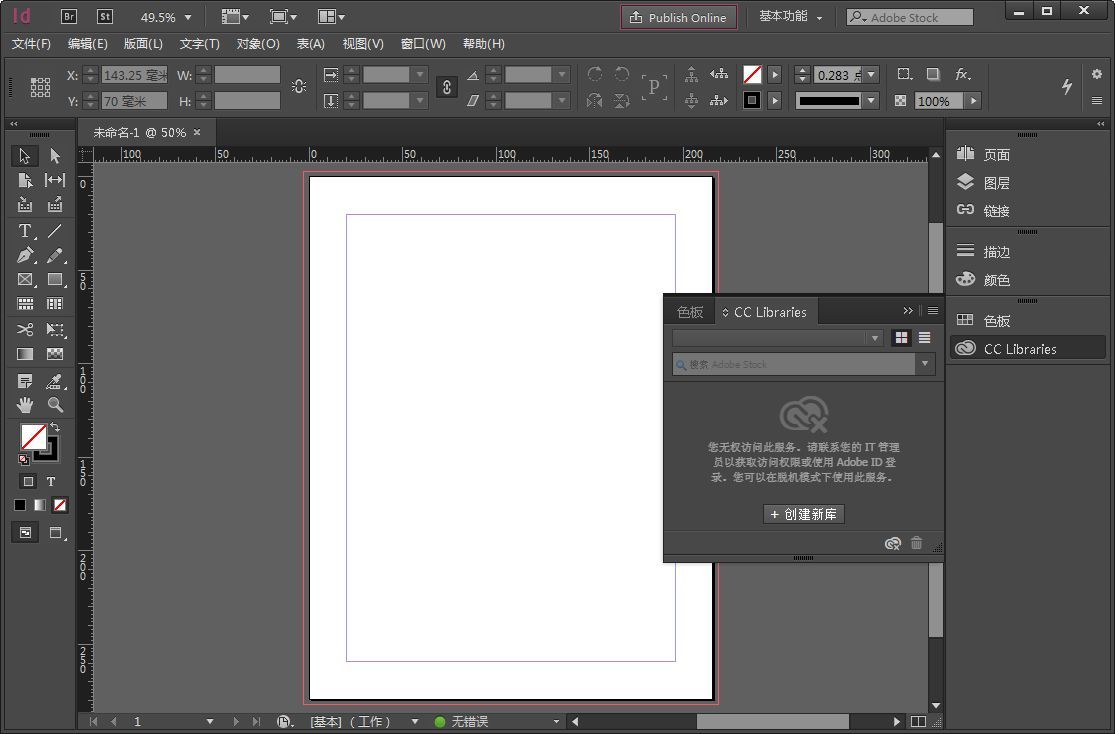Switch to the 色板 tab in floating panel
Image resolution: width=1115 pixels, height=734 pixels.
pyautogui.click(x=690, y=312)
